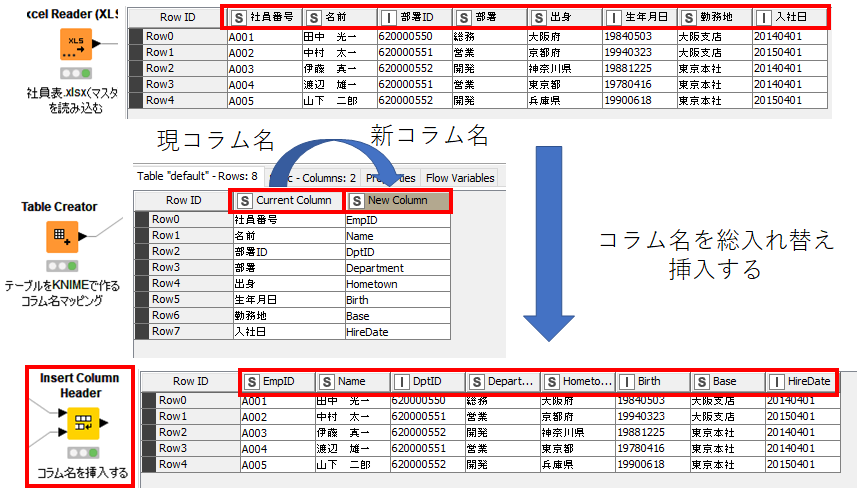Click the Integer type icon of HireDate column
857x488 pixels.
(x=777, y=381)
